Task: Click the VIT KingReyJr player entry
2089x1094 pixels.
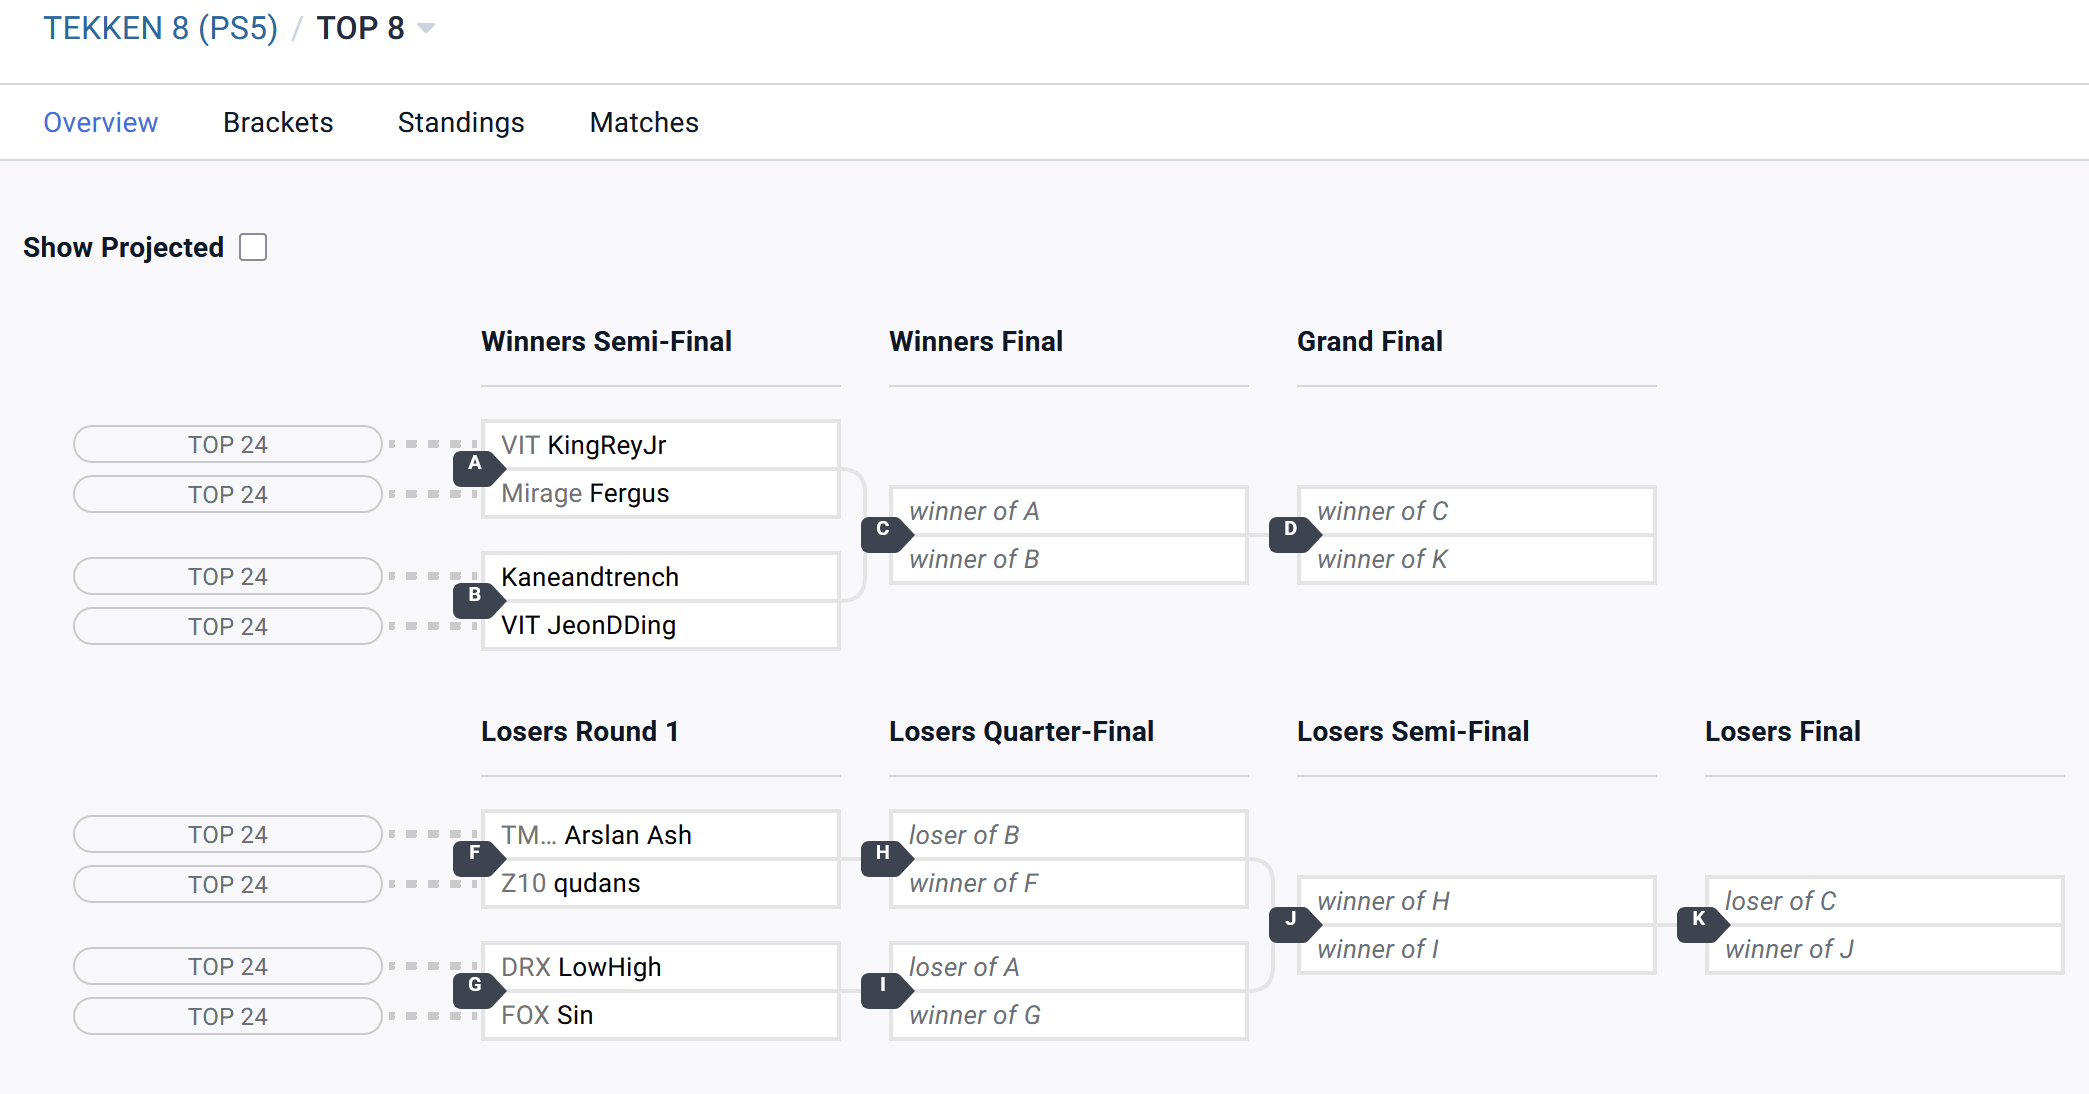Action: pyautogui.click(x=660, y=445)
